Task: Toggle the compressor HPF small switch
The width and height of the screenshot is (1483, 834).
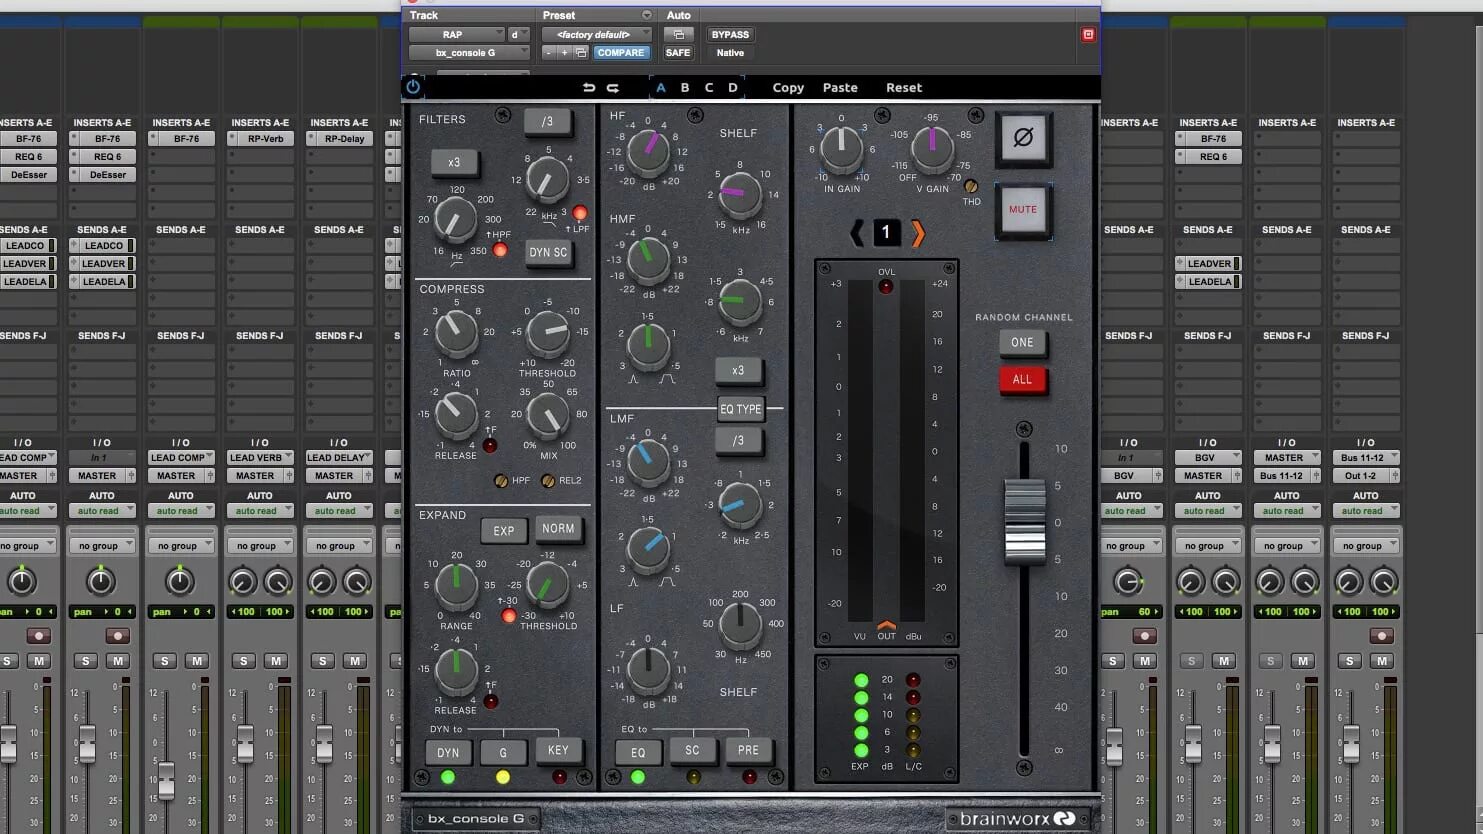Action: pyautogui.click(x=501, y=481)
